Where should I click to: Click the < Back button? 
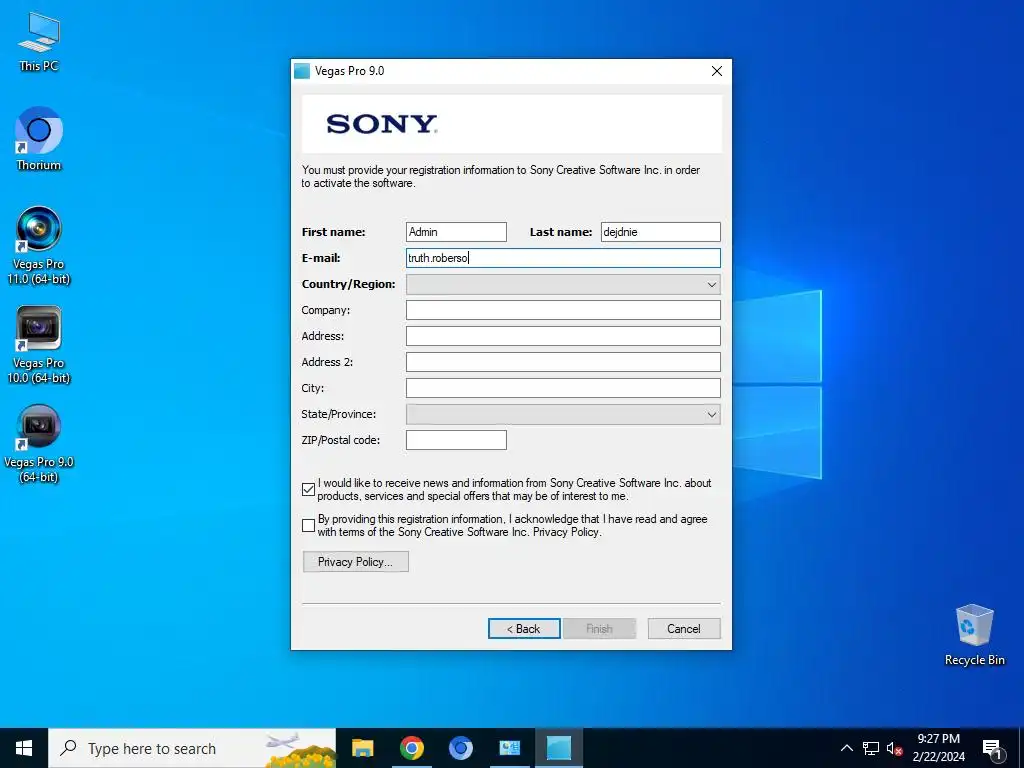[524, 628]
